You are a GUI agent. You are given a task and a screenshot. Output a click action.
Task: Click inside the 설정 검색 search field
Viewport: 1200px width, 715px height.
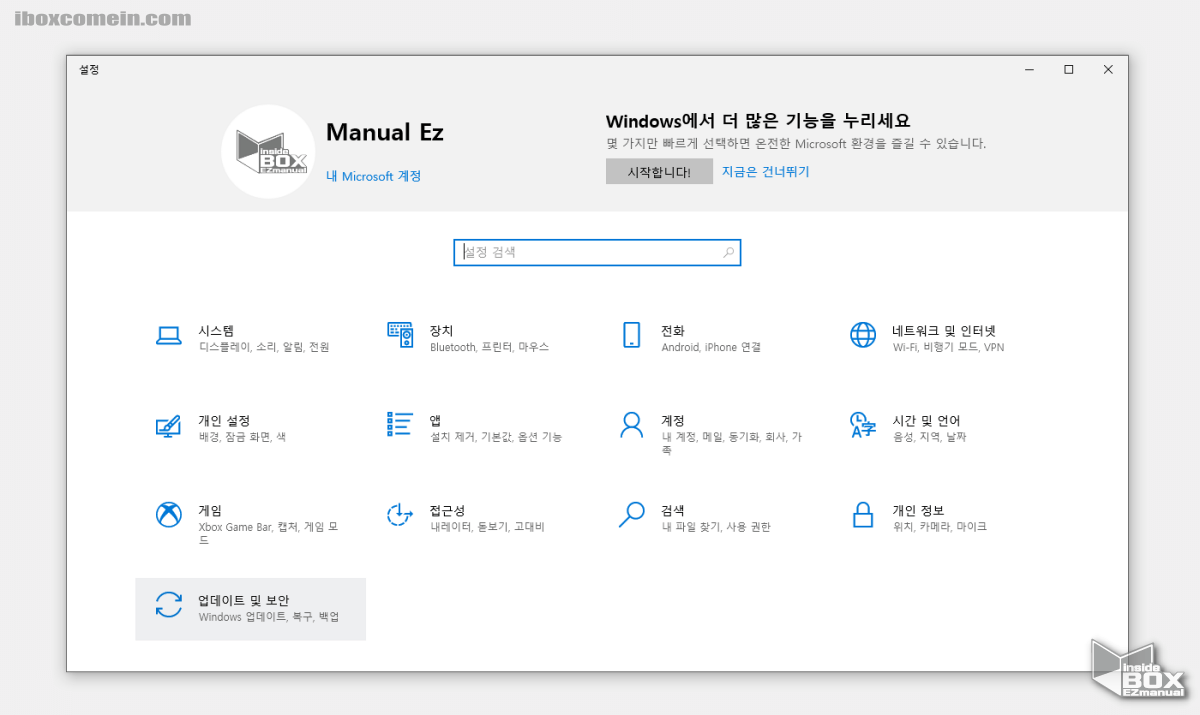560,252
